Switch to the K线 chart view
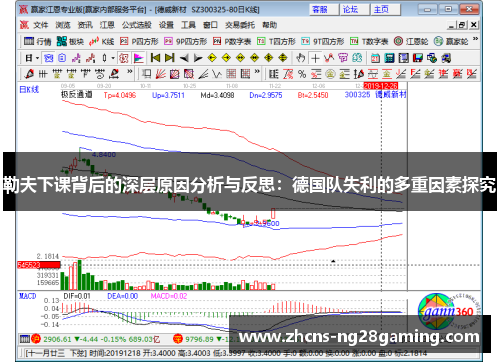The height and width of the screenshot is (362, 500). point(102,41)
